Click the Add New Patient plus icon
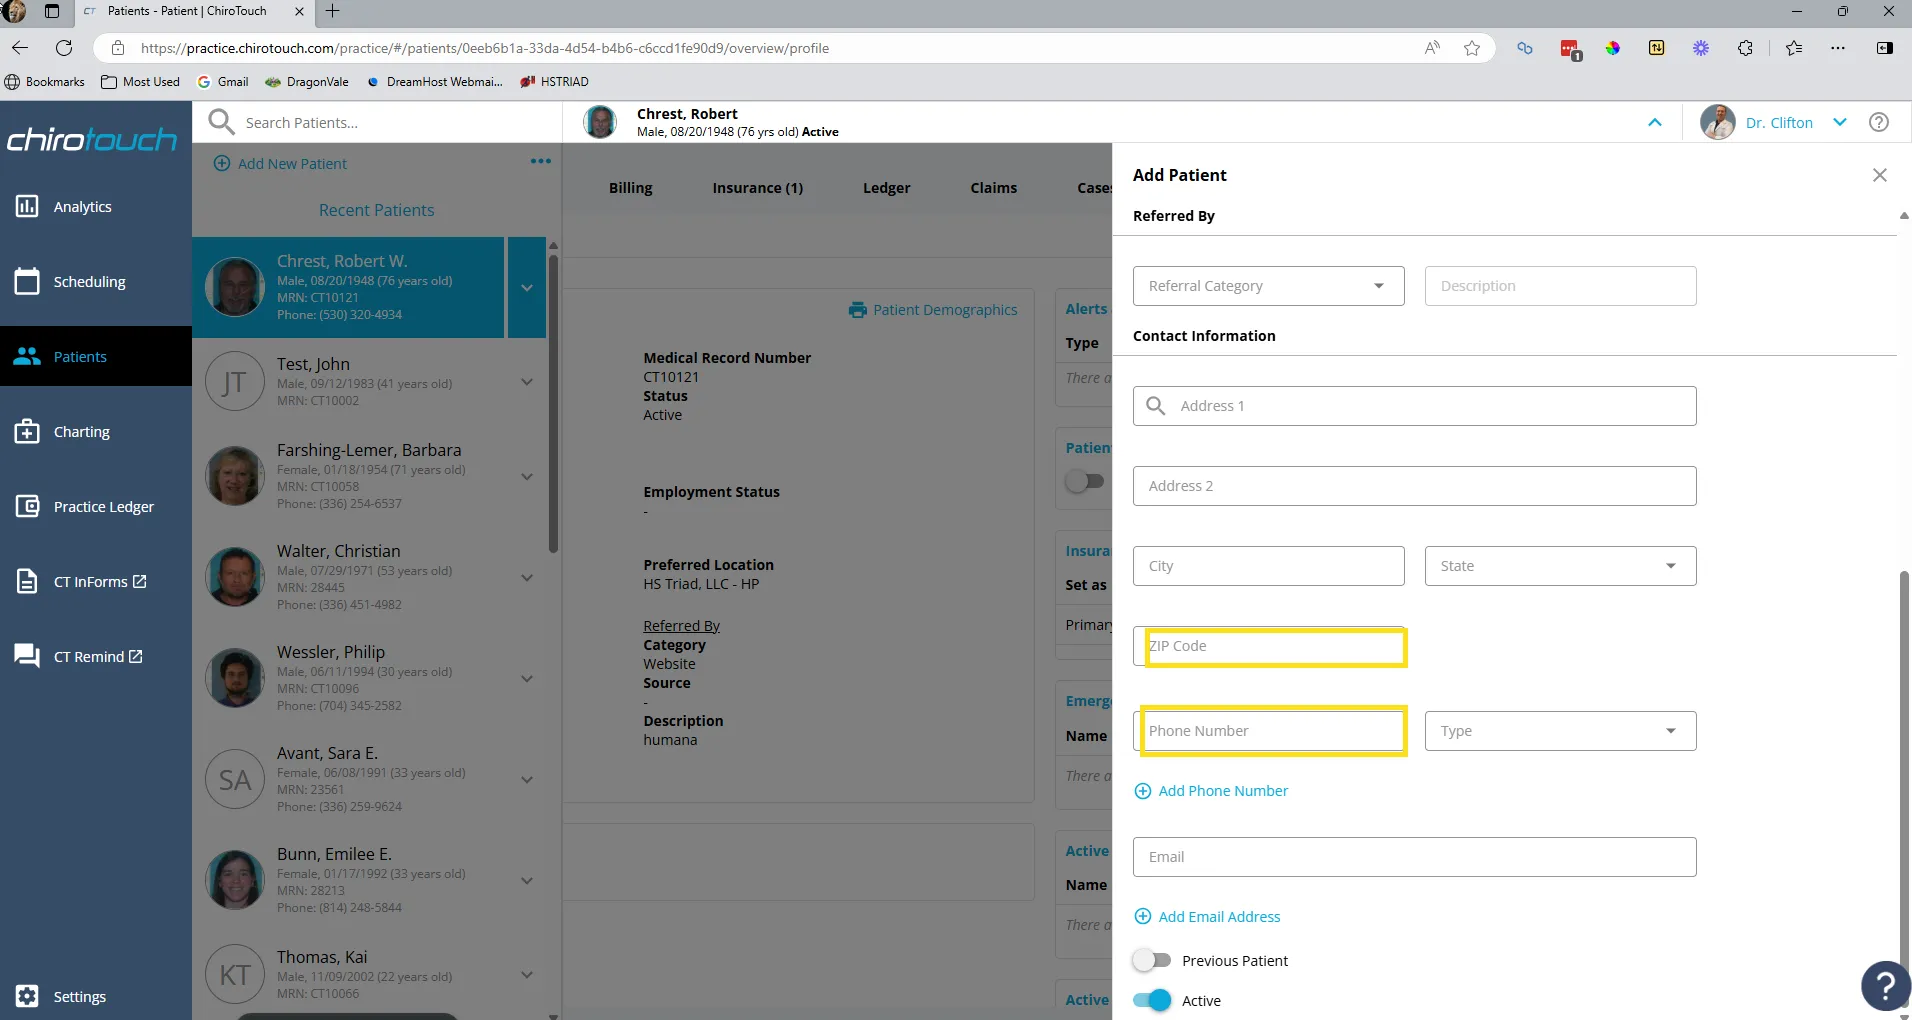 tap(222, 163)
